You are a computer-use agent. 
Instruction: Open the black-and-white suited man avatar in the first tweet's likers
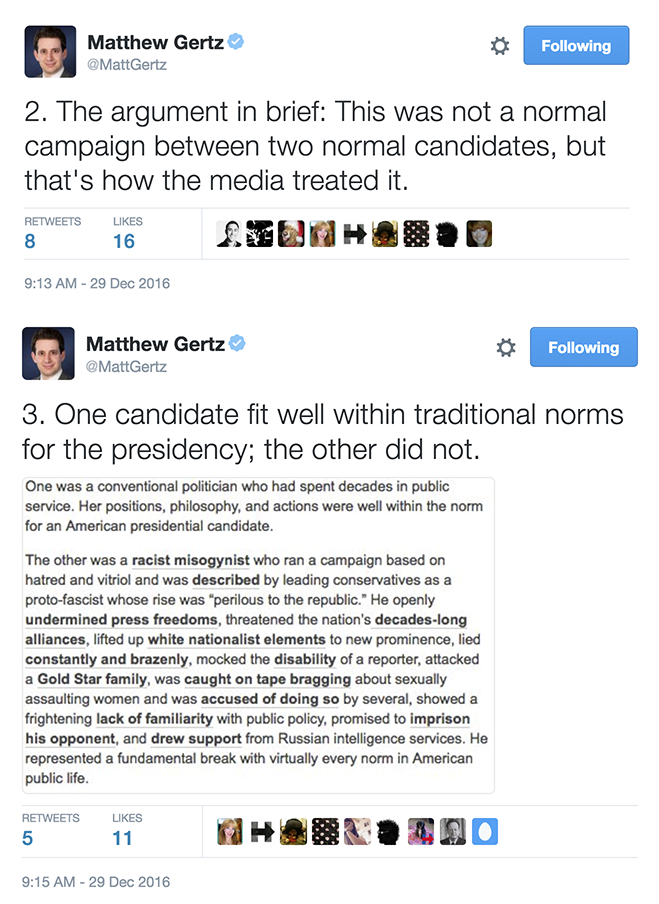point(229,234)
